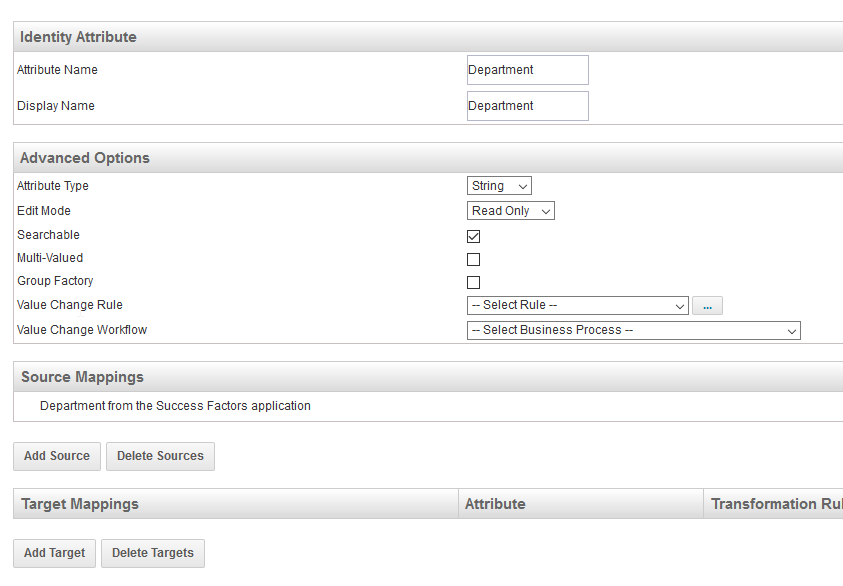Select the Success Factors source mapping row
Image resolution: width=843 pixels, height=586 pixels.
click(175, 406)
